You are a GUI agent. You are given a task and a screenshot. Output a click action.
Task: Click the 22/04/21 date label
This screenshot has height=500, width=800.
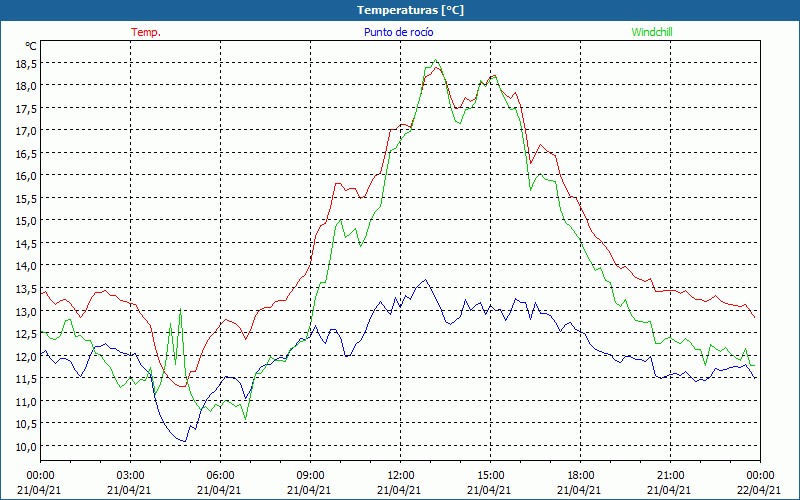760,490
